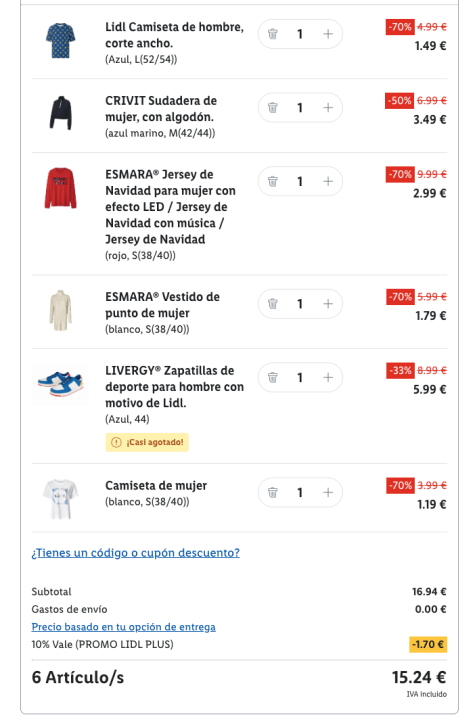The height and width of the screenshot is (719, 475).
Task: Delete CRIVIT Sudadera de mujer from cart
Action: click(273, 108)
